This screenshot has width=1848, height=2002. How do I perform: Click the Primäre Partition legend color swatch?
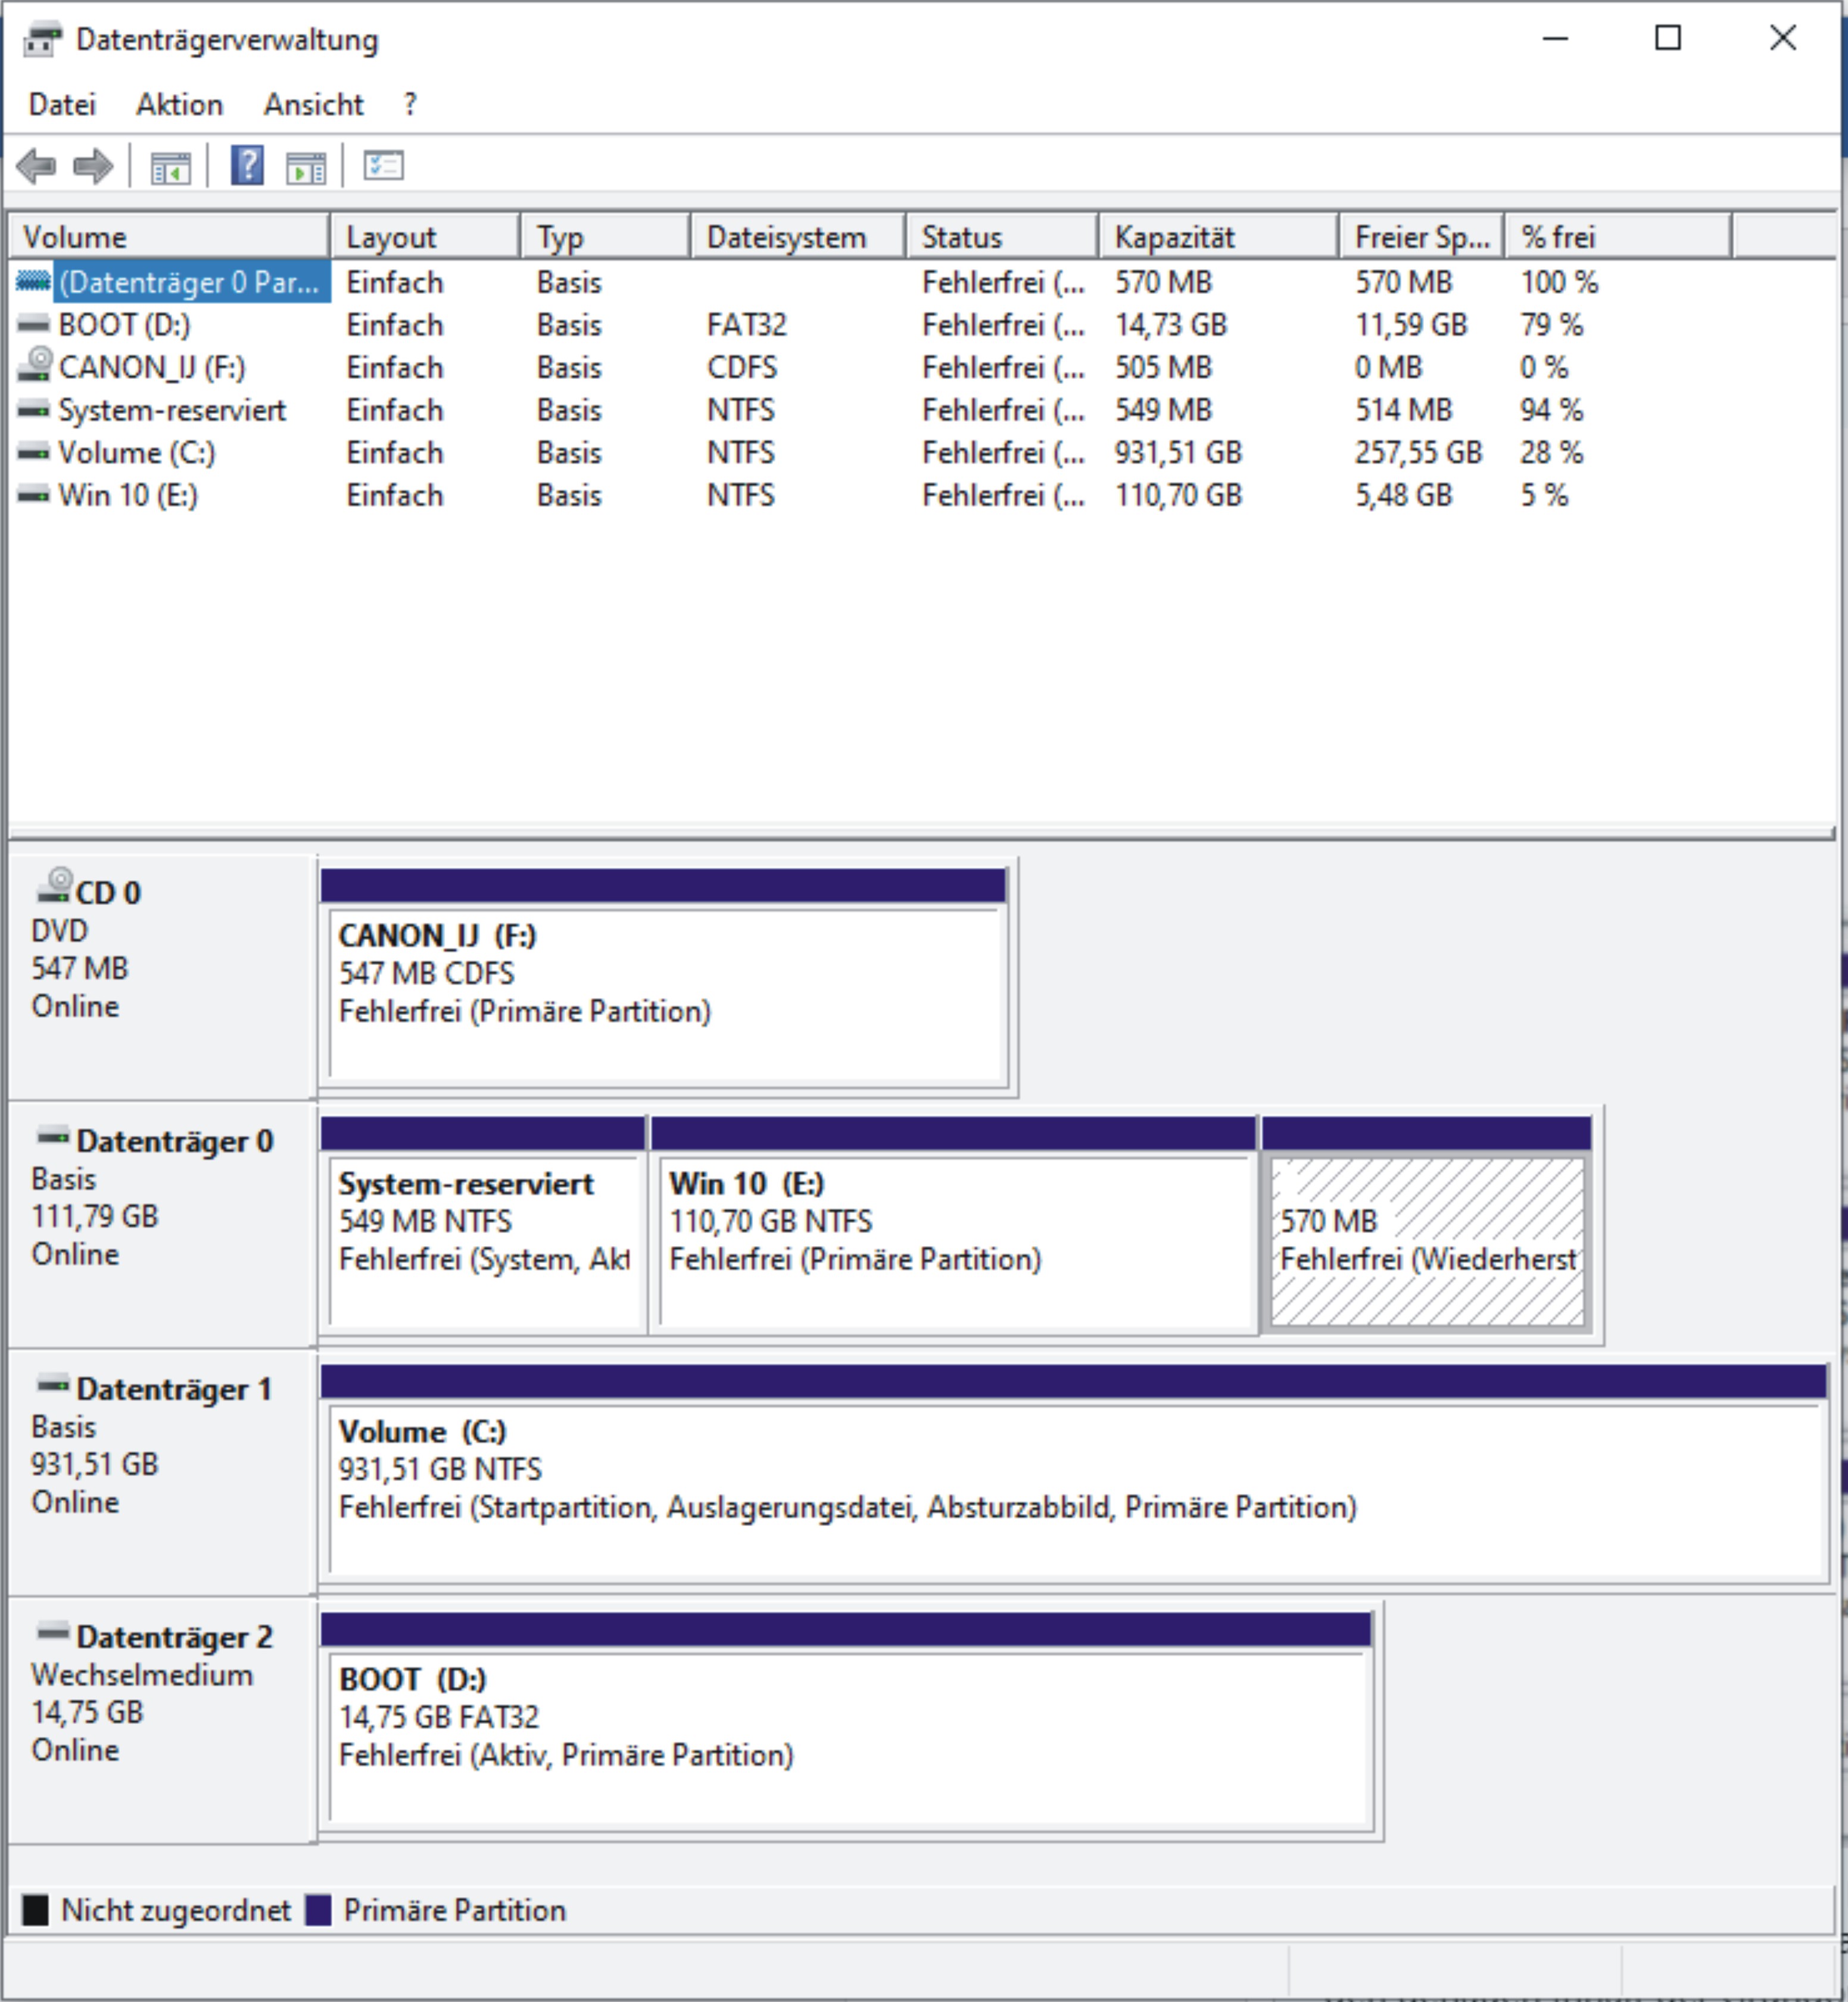[319, 1910]
